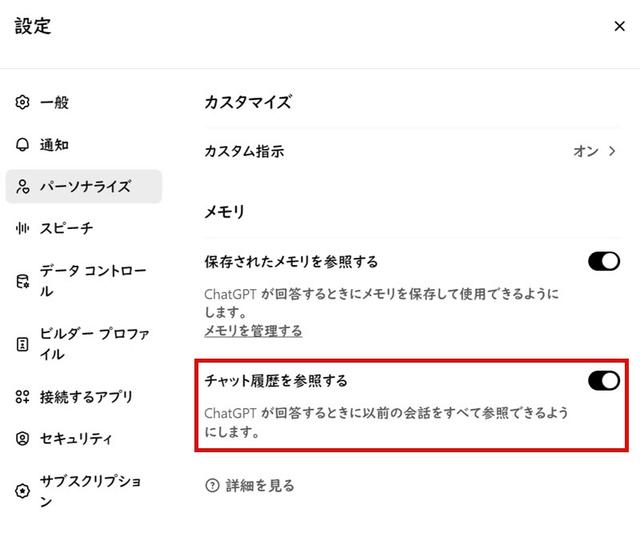640x538 pixels.
Task: Click the question mark help icon
Action: pyautogui.click(x=211, y=486)
